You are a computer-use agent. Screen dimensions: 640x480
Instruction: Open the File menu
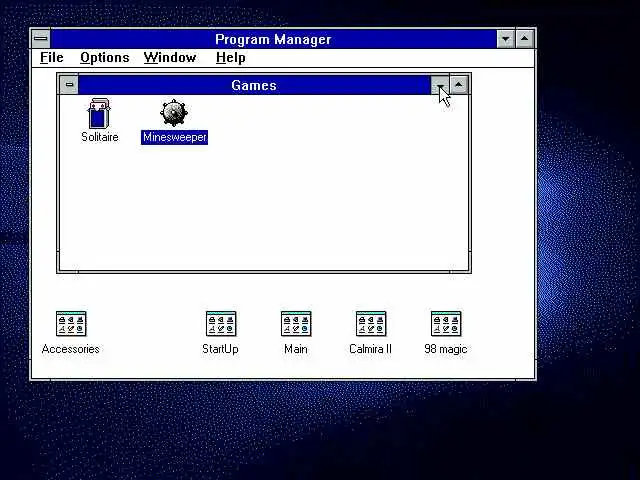(x=52, y=58)
